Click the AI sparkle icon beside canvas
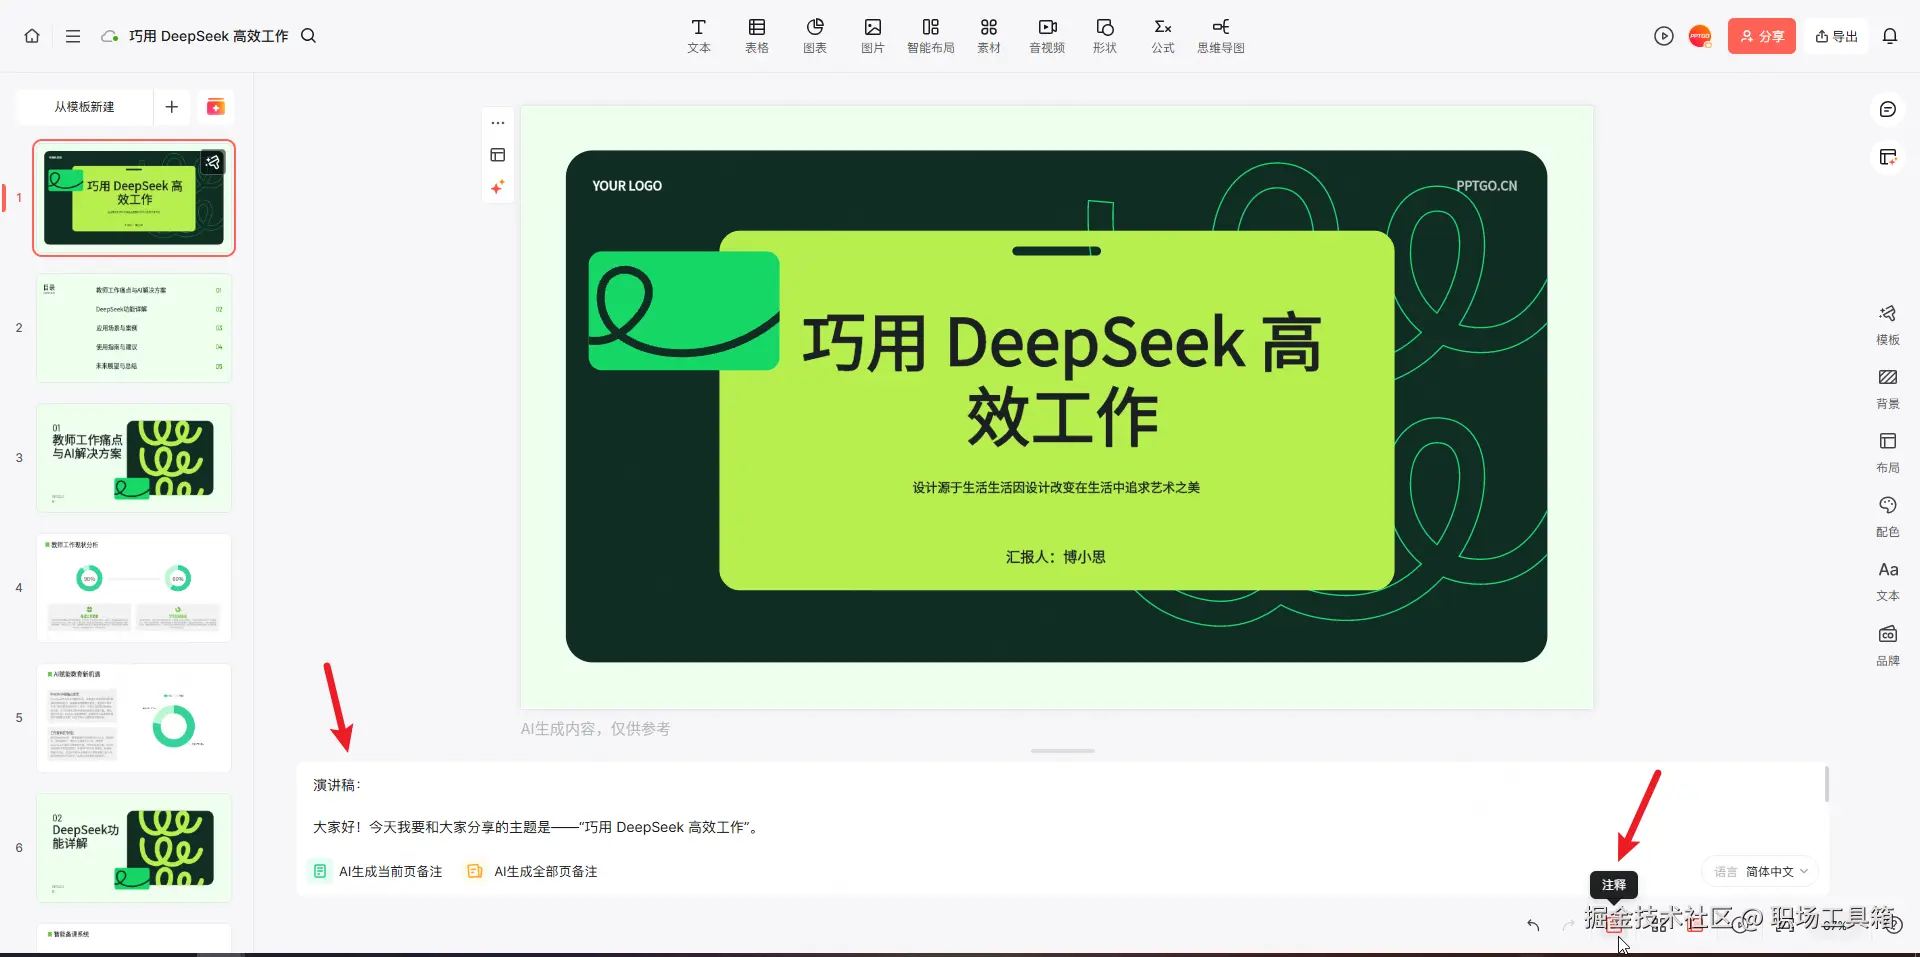Viewport: 1920px width, 957px height. click(x=498, y=187)
